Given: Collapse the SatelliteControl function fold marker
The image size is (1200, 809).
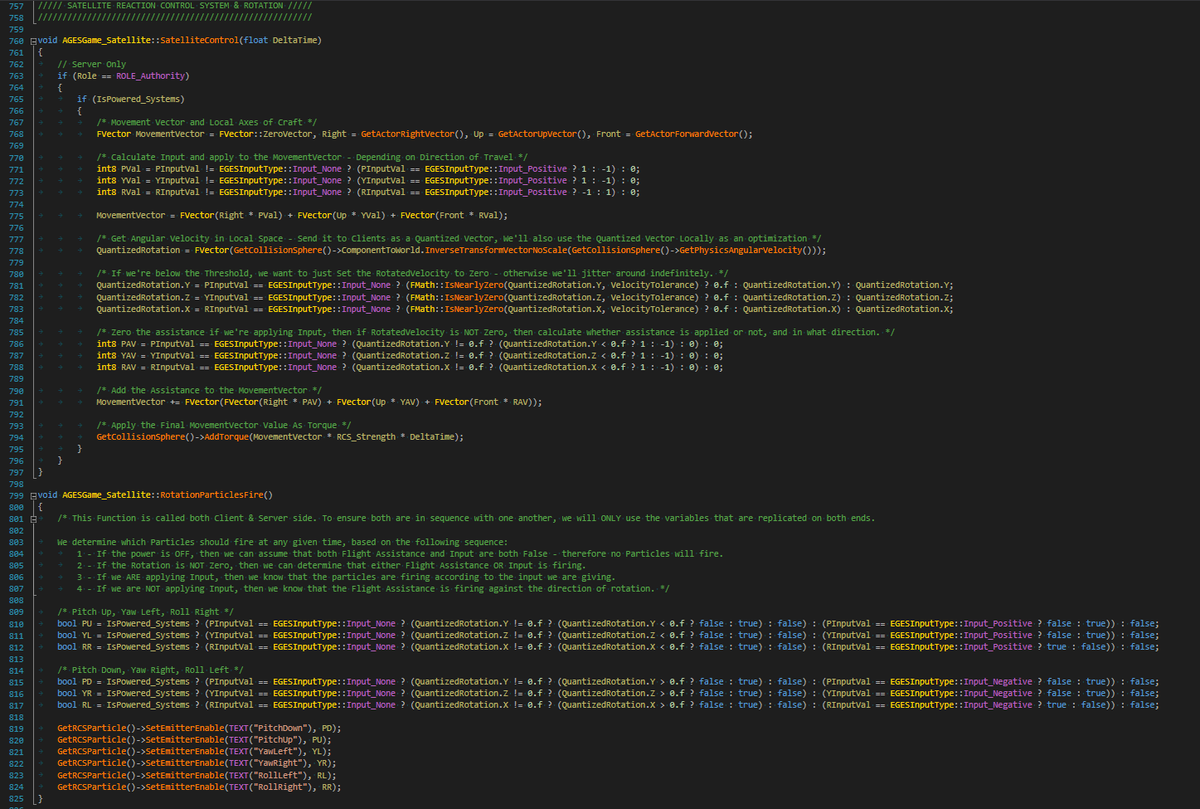Looking at the screenshot, I should click(x=31, y=40).
